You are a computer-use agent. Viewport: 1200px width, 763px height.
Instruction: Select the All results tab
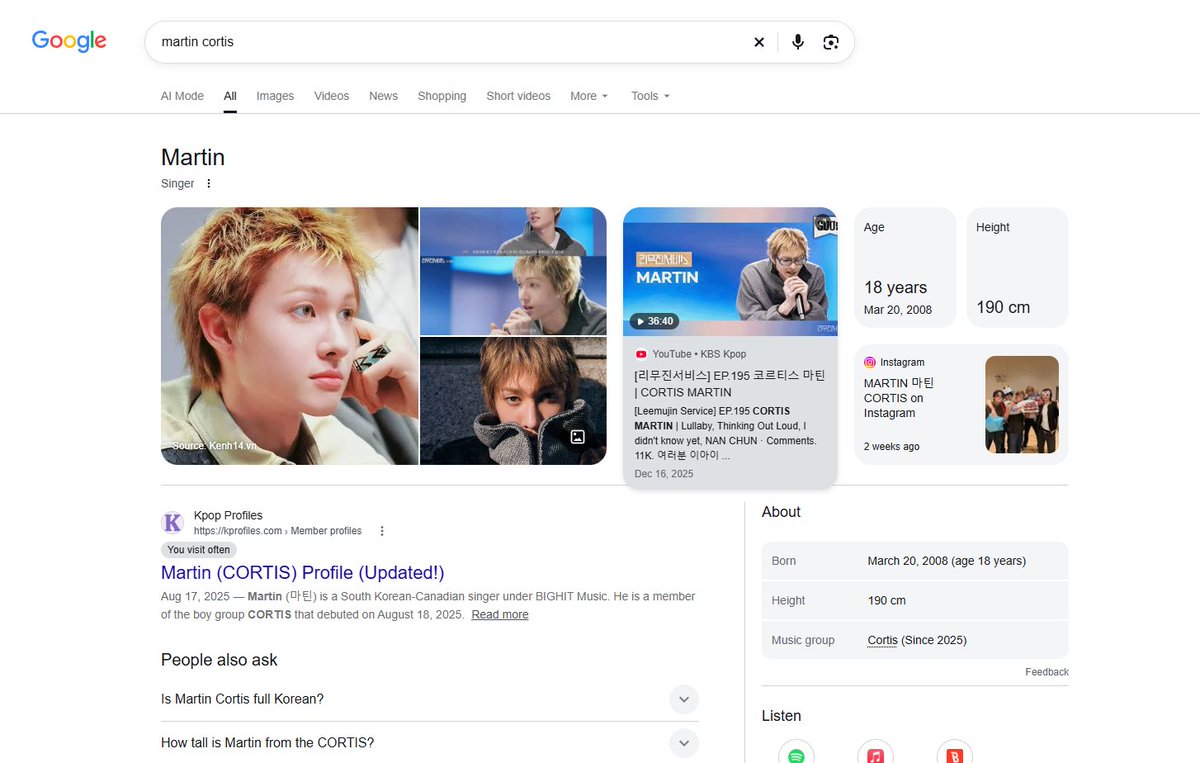pyautogui.click(x=230, y=96)
